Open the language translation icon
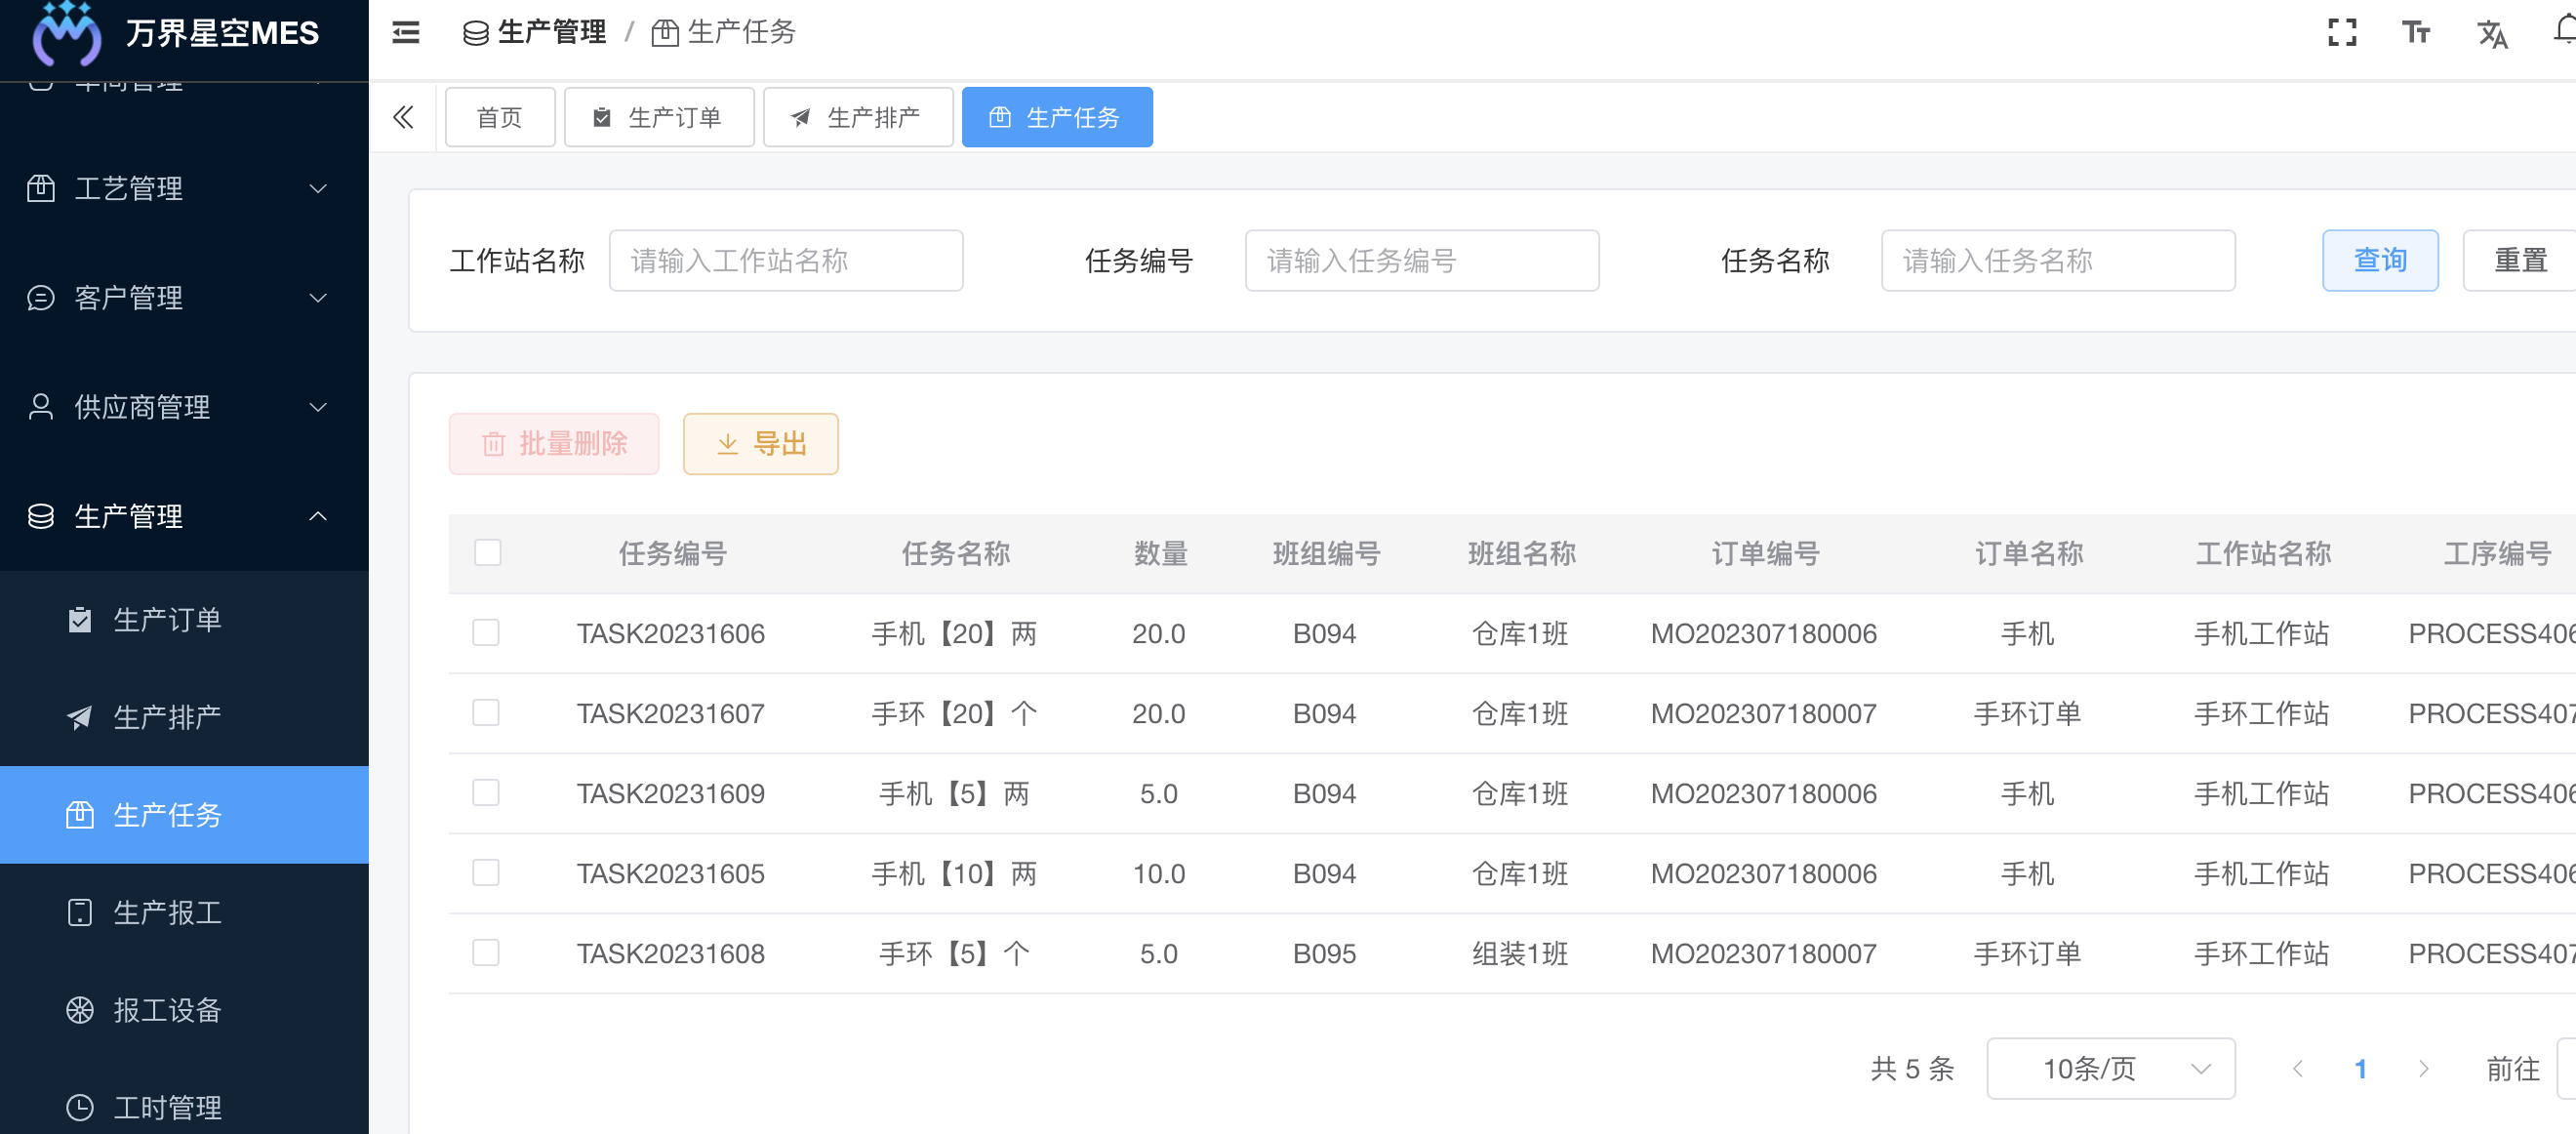Viewport: 2576px width, 1134px height. pyautogui.click(x=2491, y=34)
